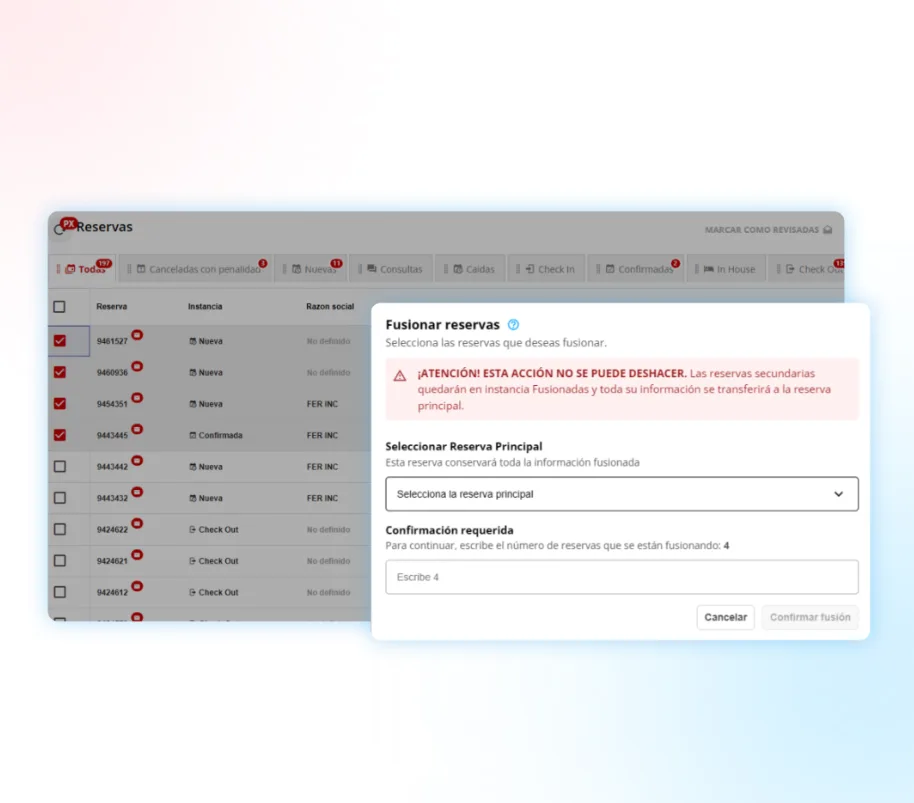Uncheck the checkbox for reserva 9443445

pos(59,435)
